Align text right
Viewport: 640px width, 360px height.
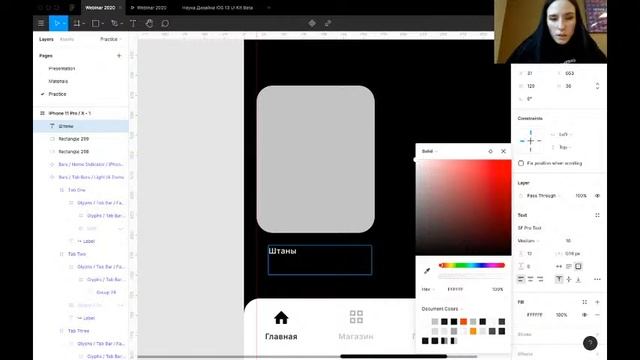pos(540,279)
